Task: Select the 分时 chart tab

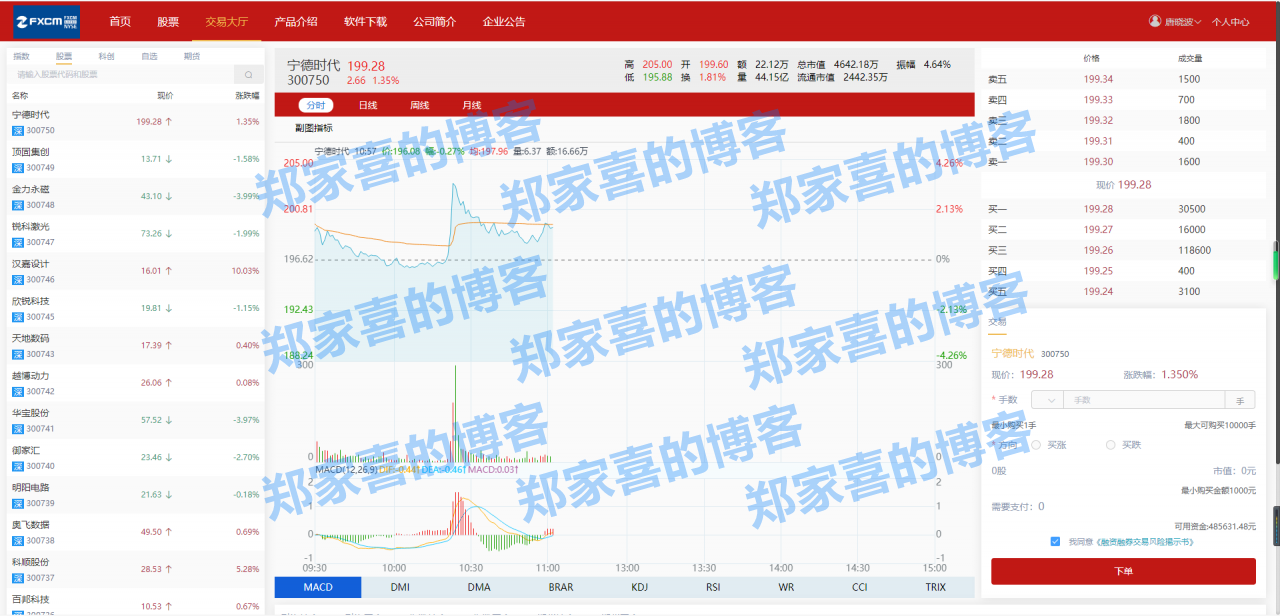Action: [316, 105]
